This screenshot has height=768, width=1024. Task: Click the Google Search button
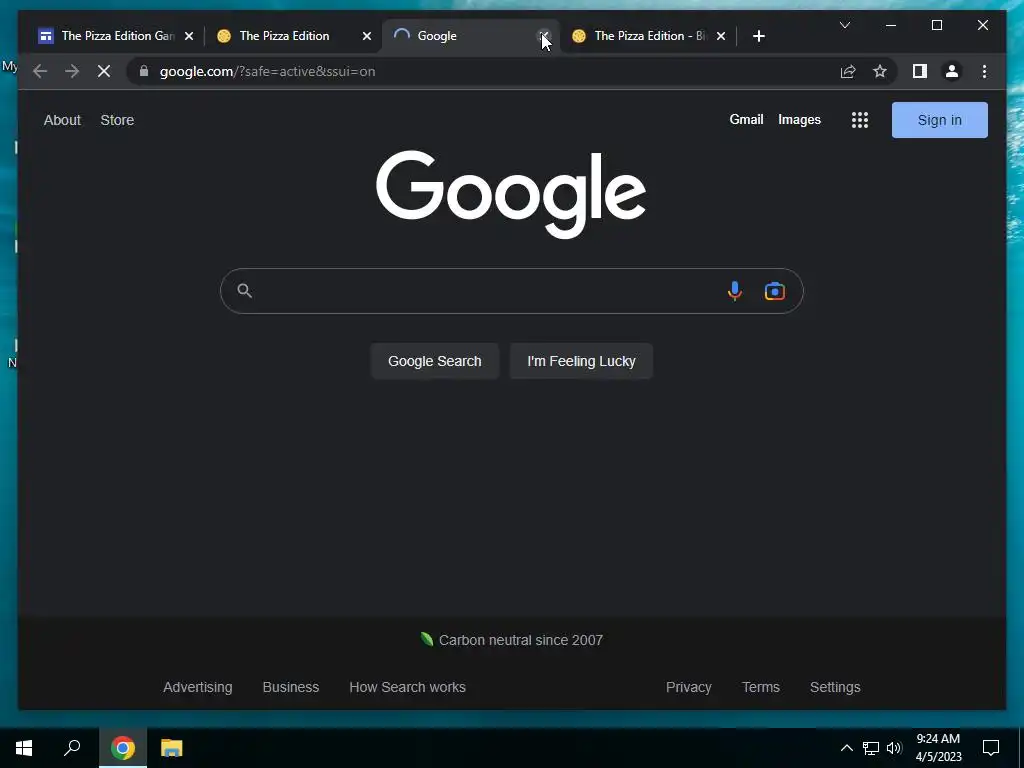click(435, 361)
